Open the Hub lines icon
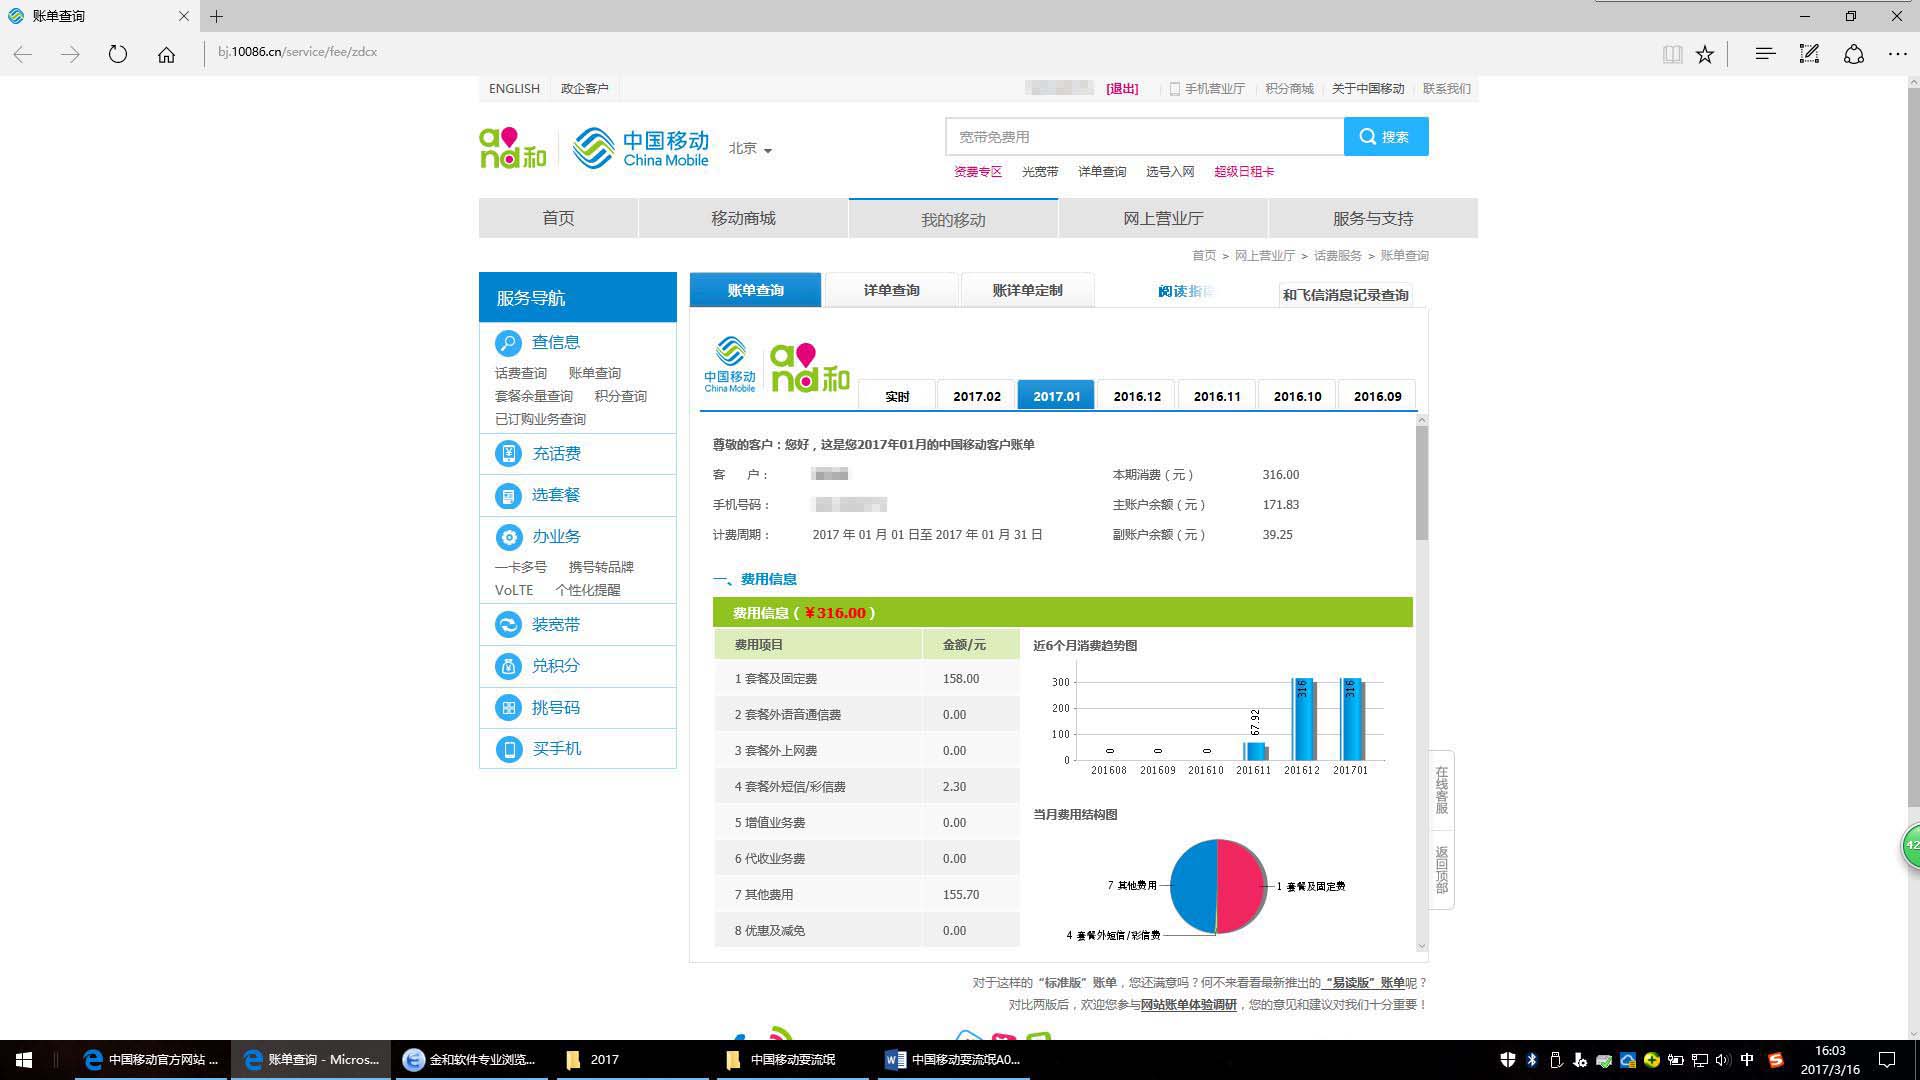Viewport: 1920px width, 1080px height. 1765,53
